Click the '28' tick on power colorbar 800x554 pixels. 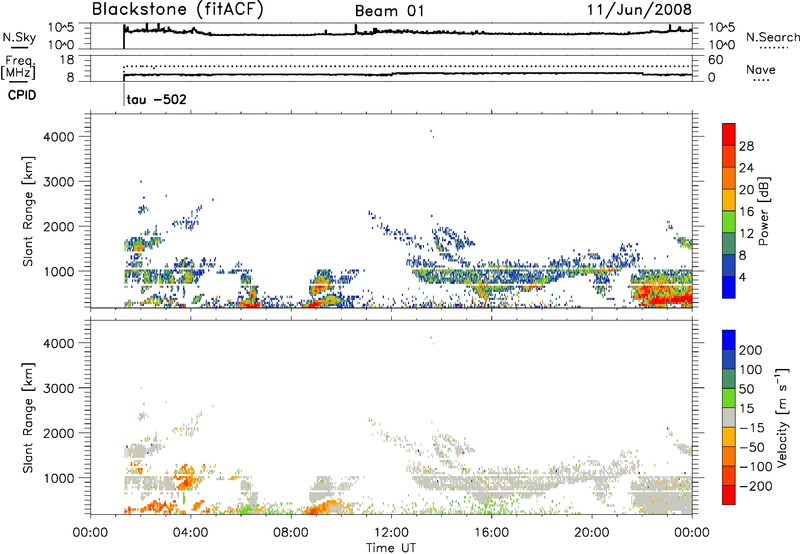click(x=746, y=146)
